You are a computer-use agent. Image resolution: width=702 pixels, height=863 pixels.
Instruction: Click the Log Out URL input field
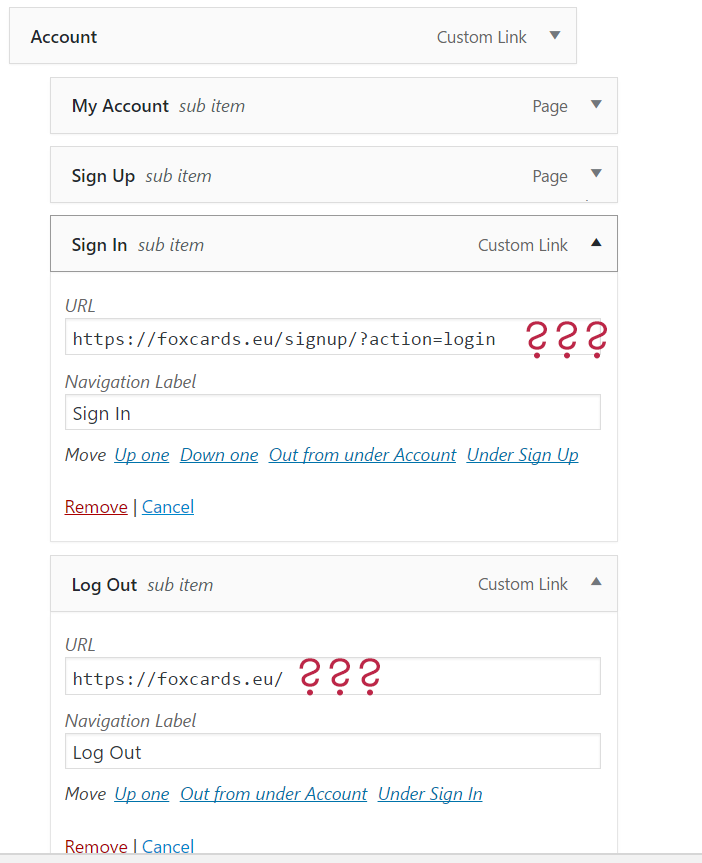tap(333, 676)
